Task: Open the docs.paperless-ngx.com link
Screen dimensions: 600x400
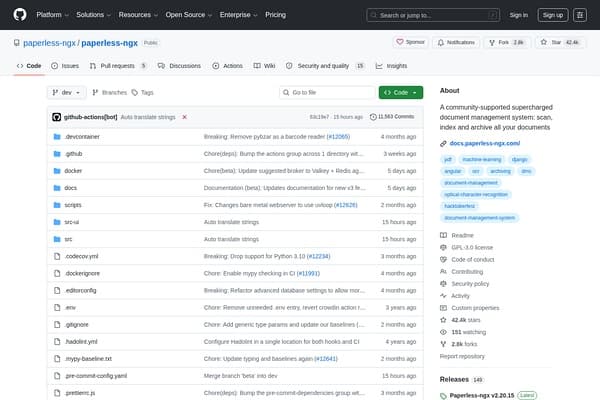Action: [485, 143]
